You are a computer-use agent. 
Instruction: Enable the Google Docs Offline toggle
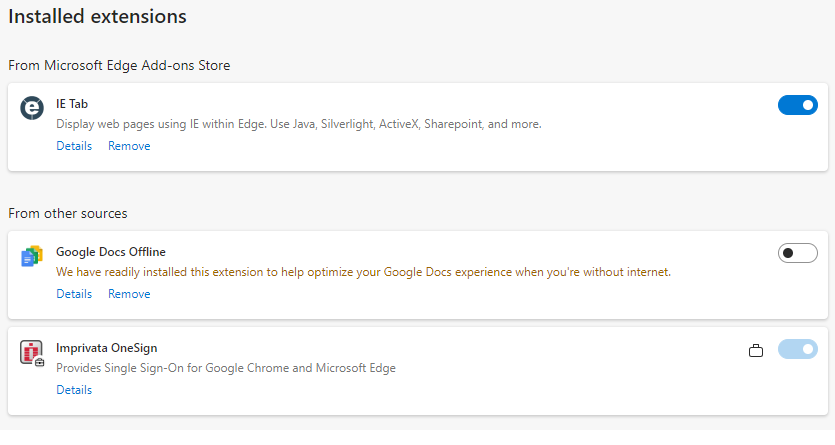pos(797,253)
